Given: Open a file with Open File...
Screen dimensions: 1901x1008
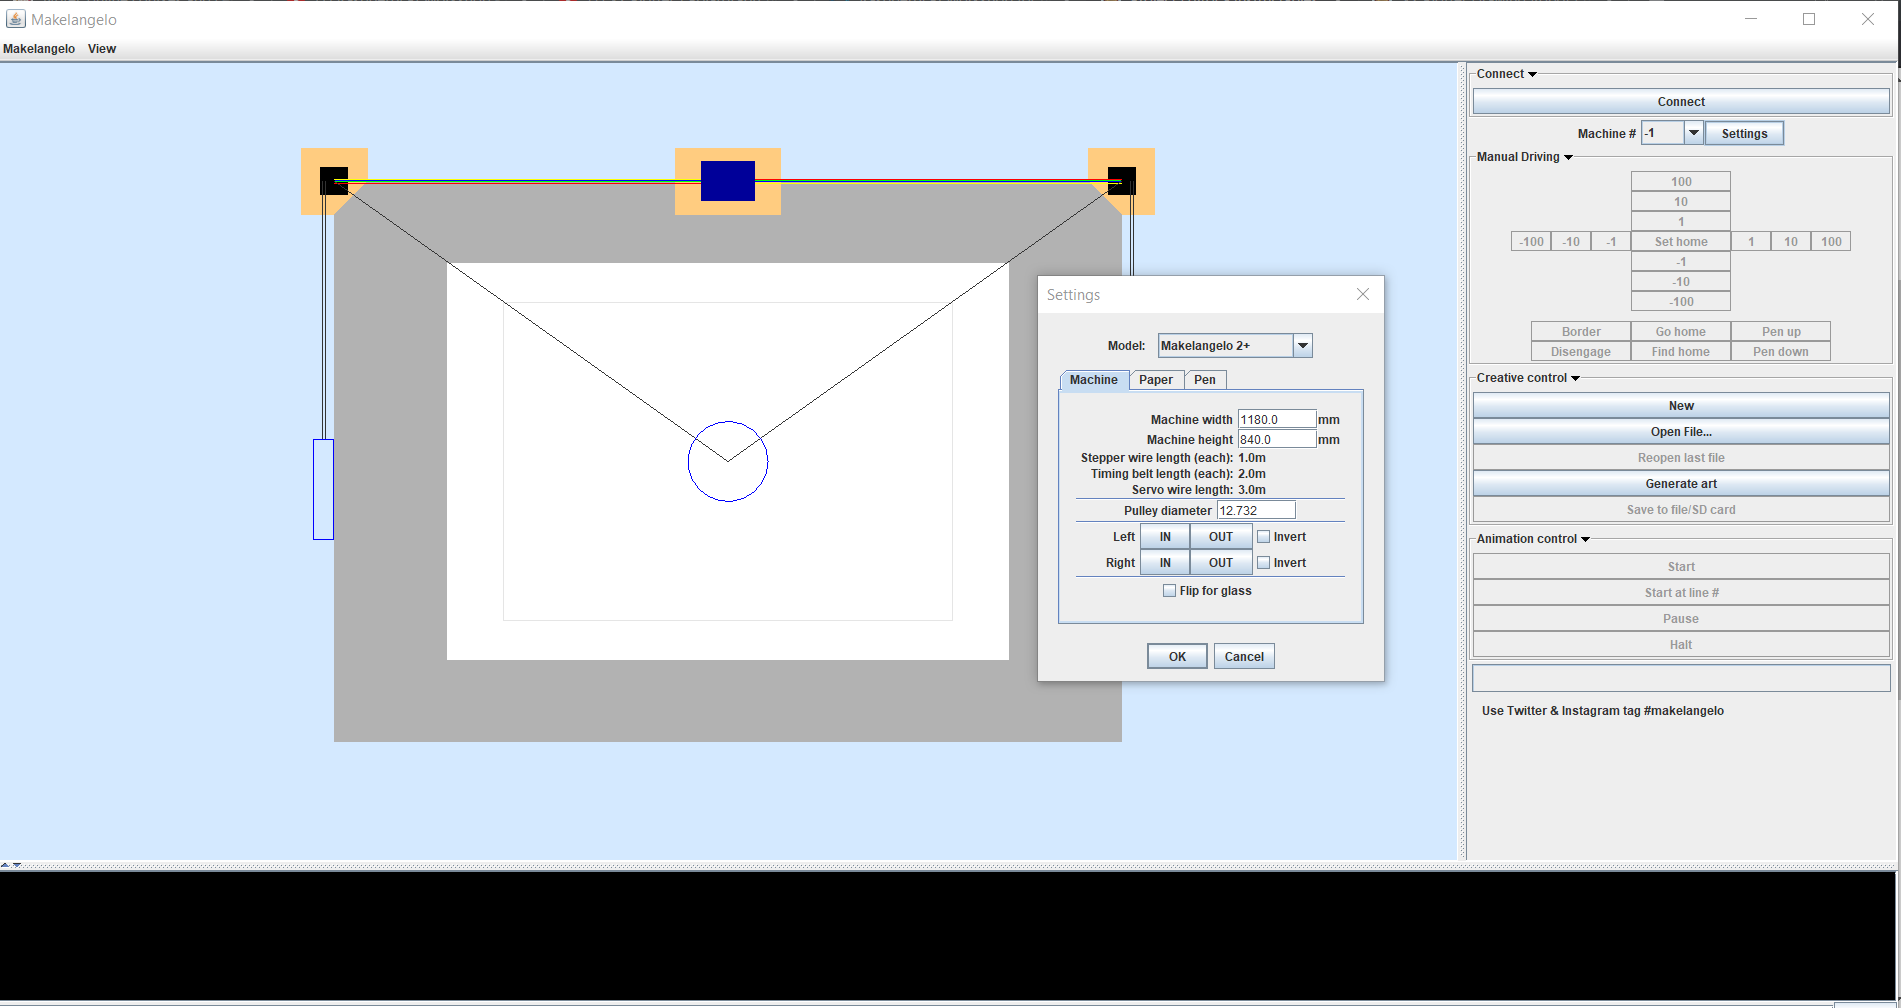Looking at the screenshot, I should pyautogui.click(x=1680, y=431).
